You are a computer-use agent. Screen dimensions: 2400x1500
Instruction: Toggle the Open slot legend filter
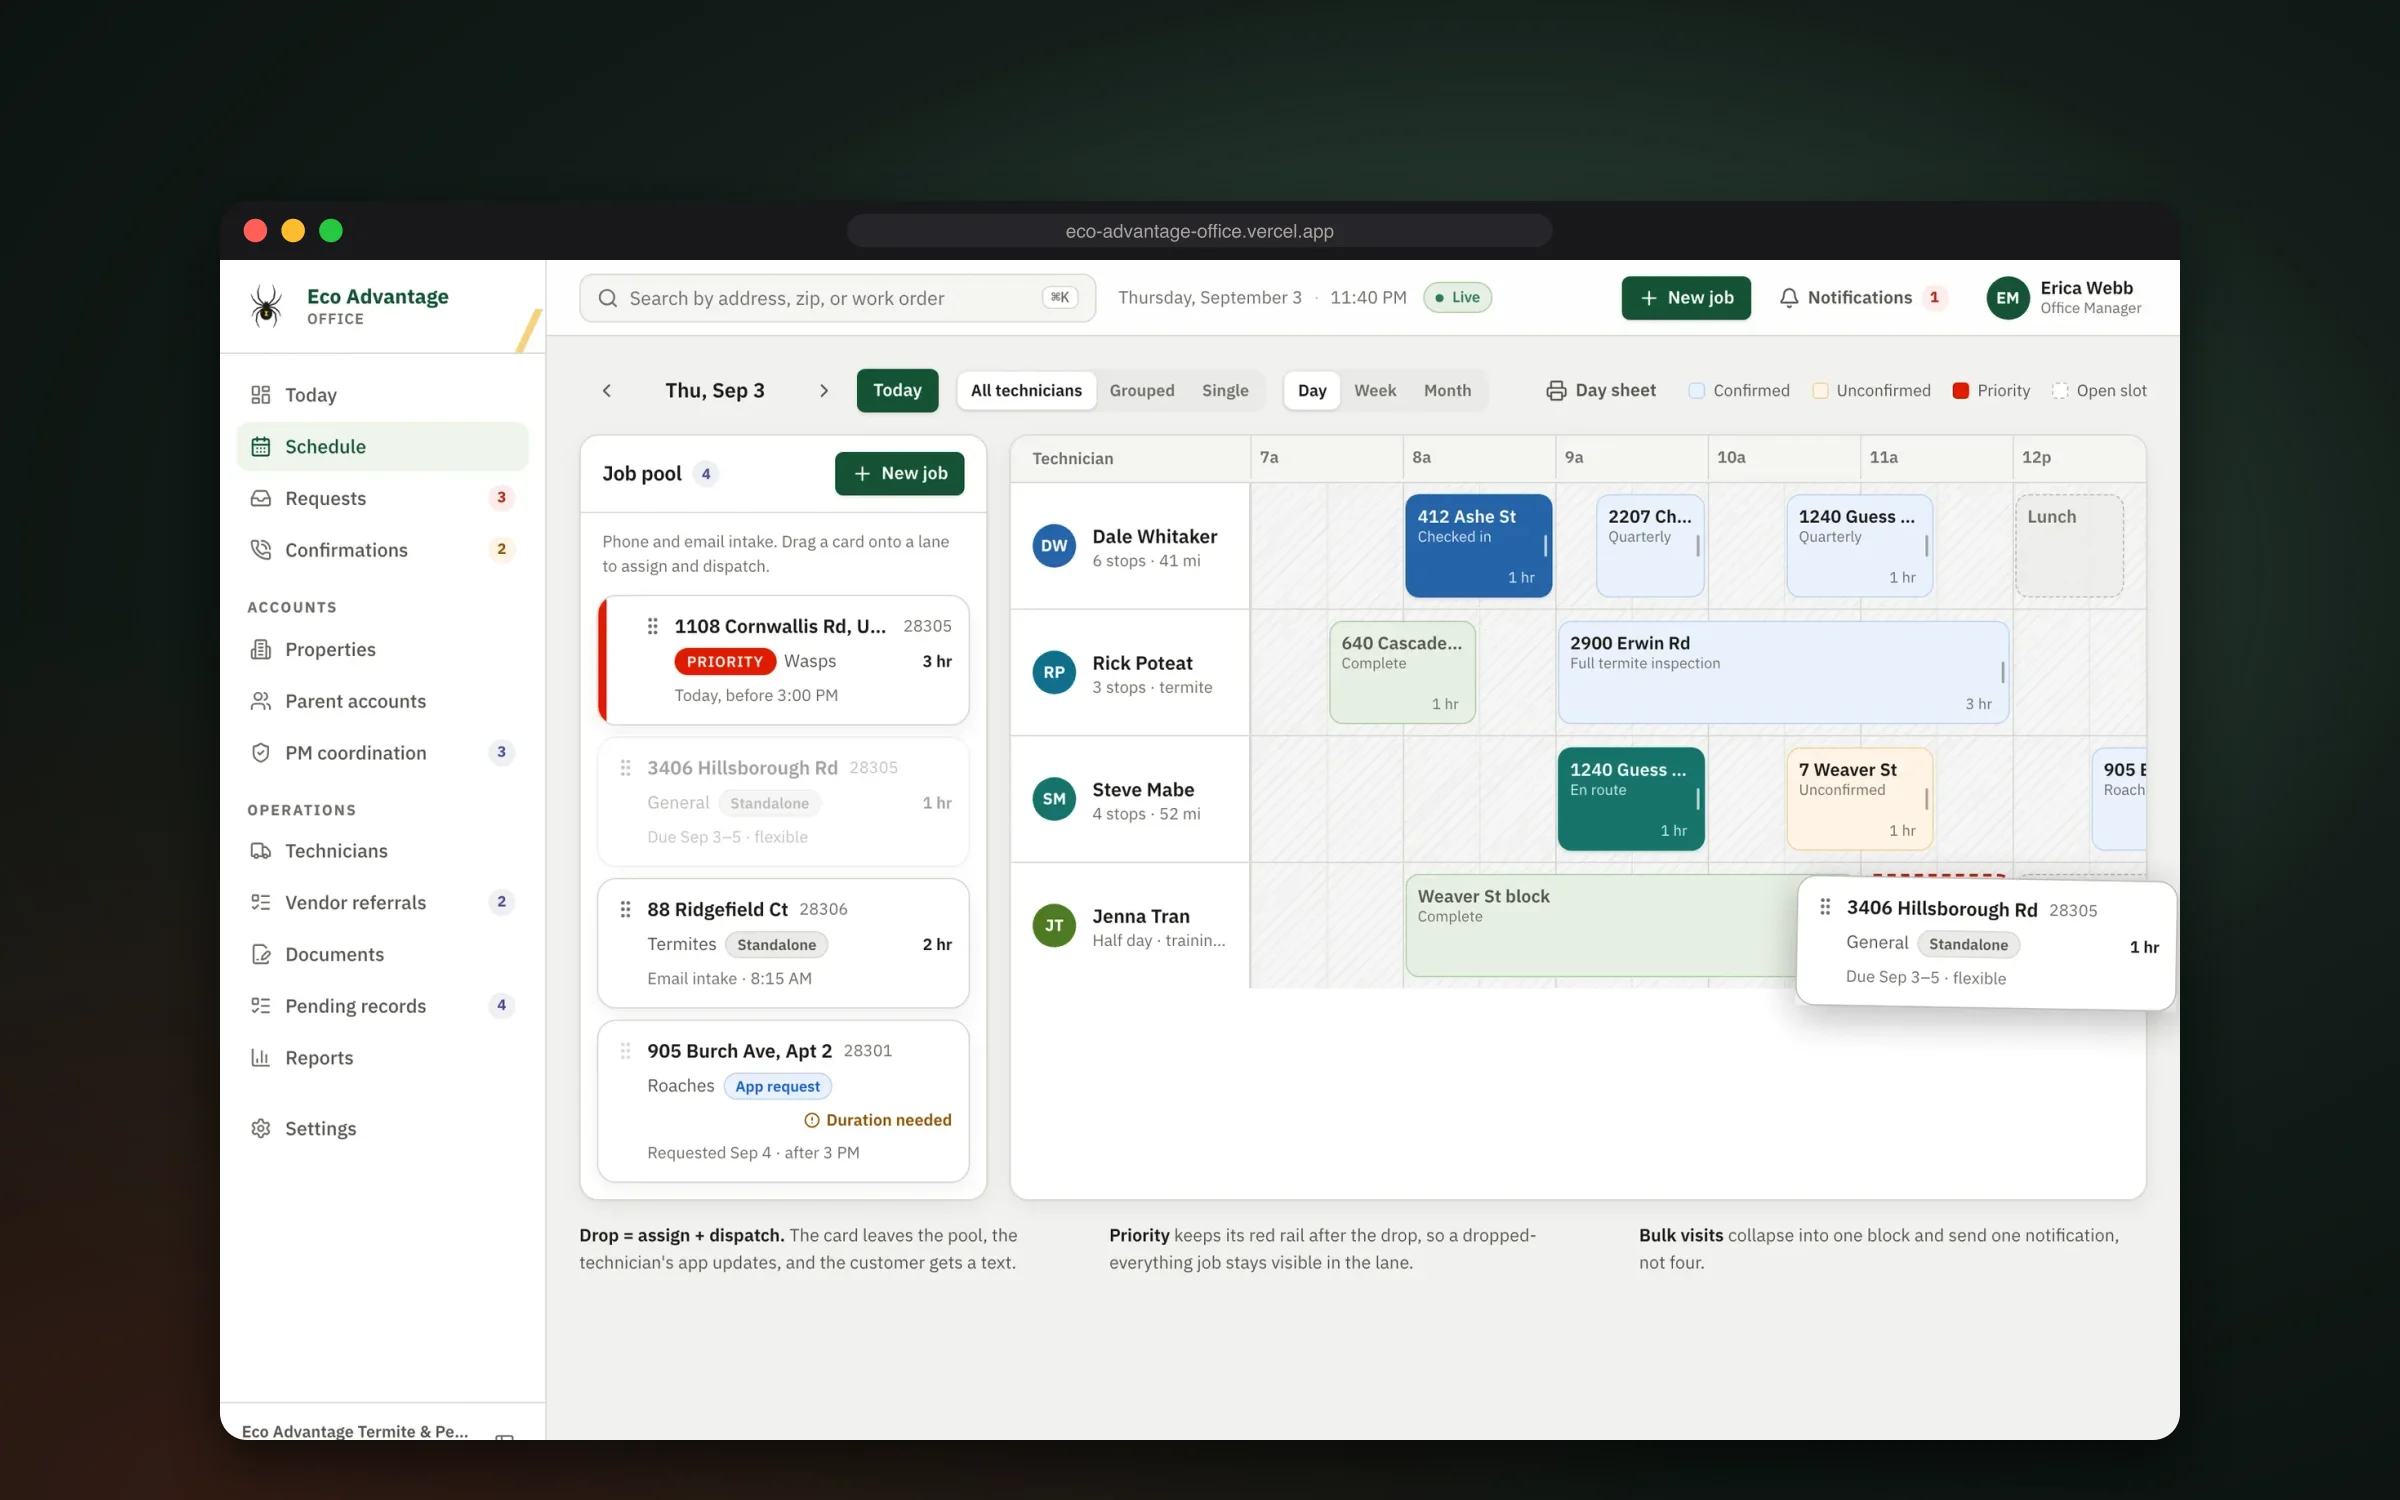pyautogui.click(x=2099, y=391)
